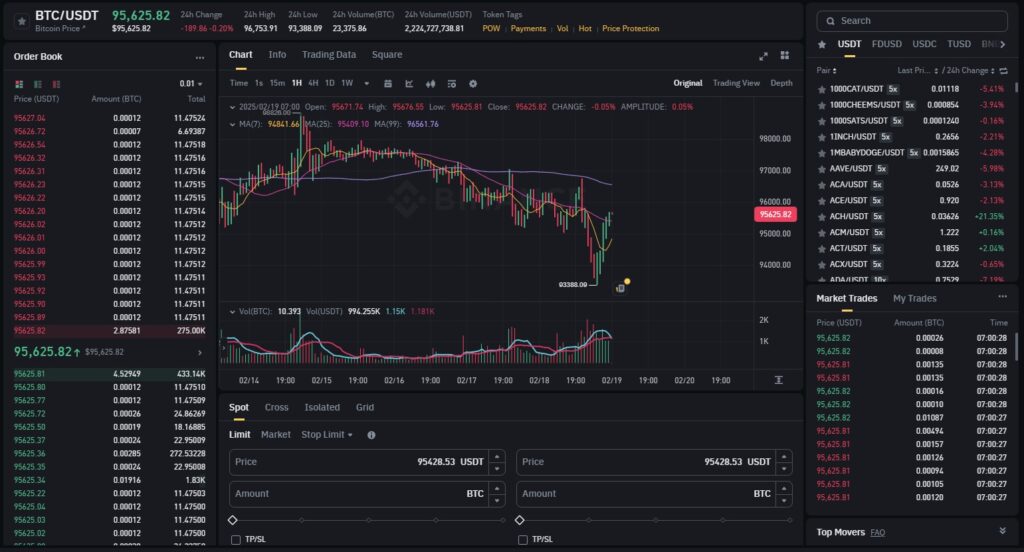Favorite the AAVE/USDT pair

pyautogui.click(x=822, y=169)
